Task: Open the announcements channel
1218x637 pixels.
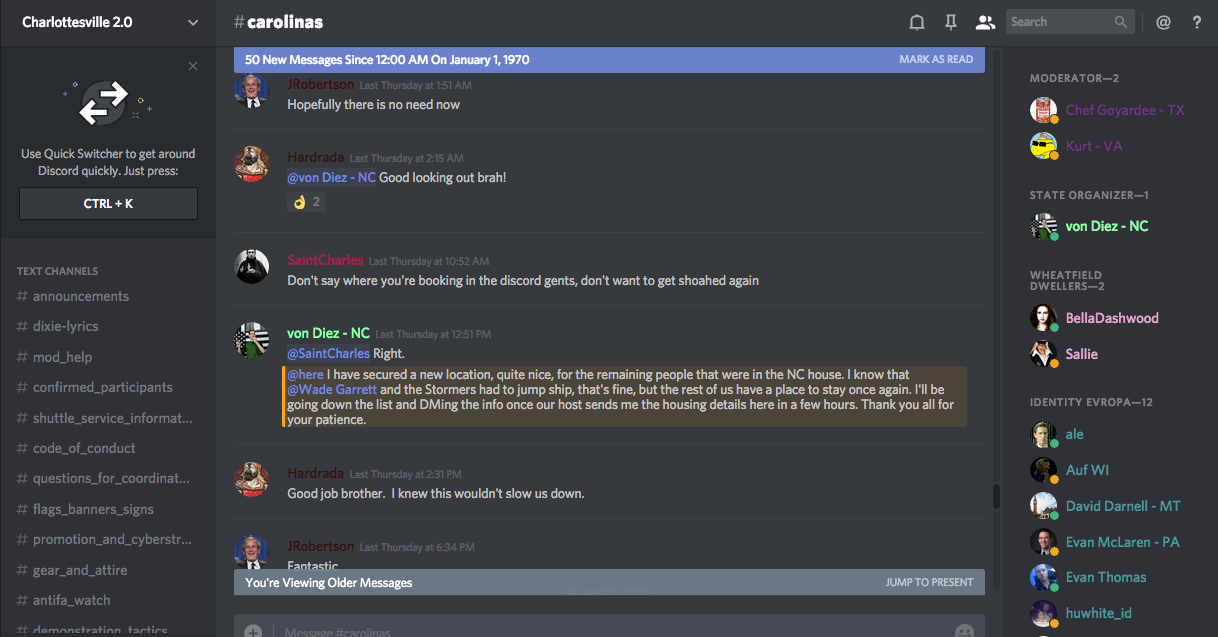Action: point(80,296)
